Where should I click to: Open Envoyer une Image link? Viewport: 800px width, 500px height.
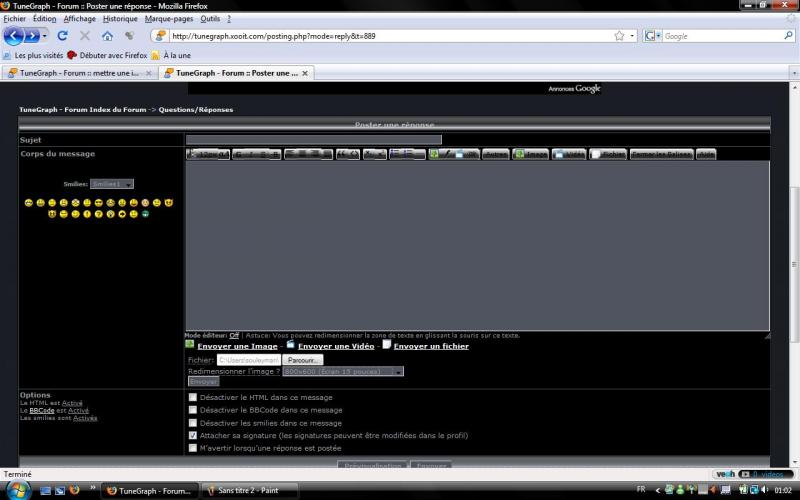[237, 346]
